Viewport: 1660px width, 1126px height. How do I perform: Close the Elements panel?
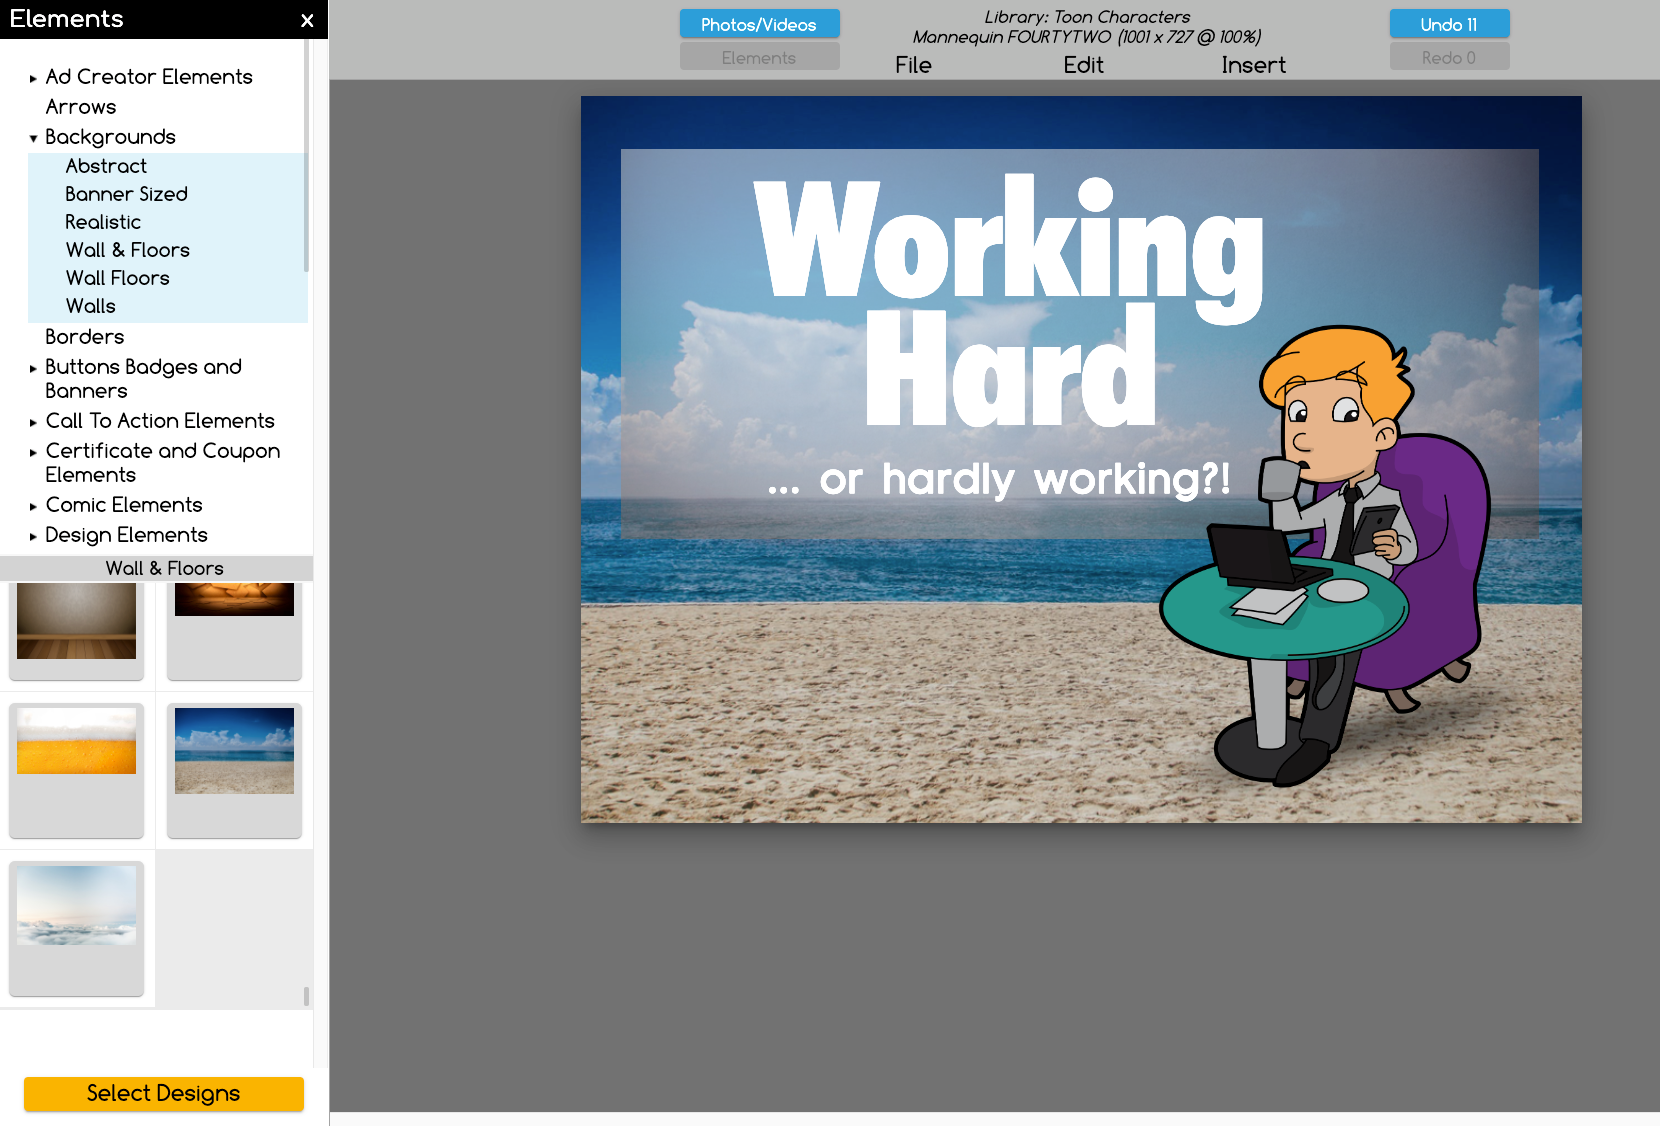pyautogui.click(x=307, y=20)
